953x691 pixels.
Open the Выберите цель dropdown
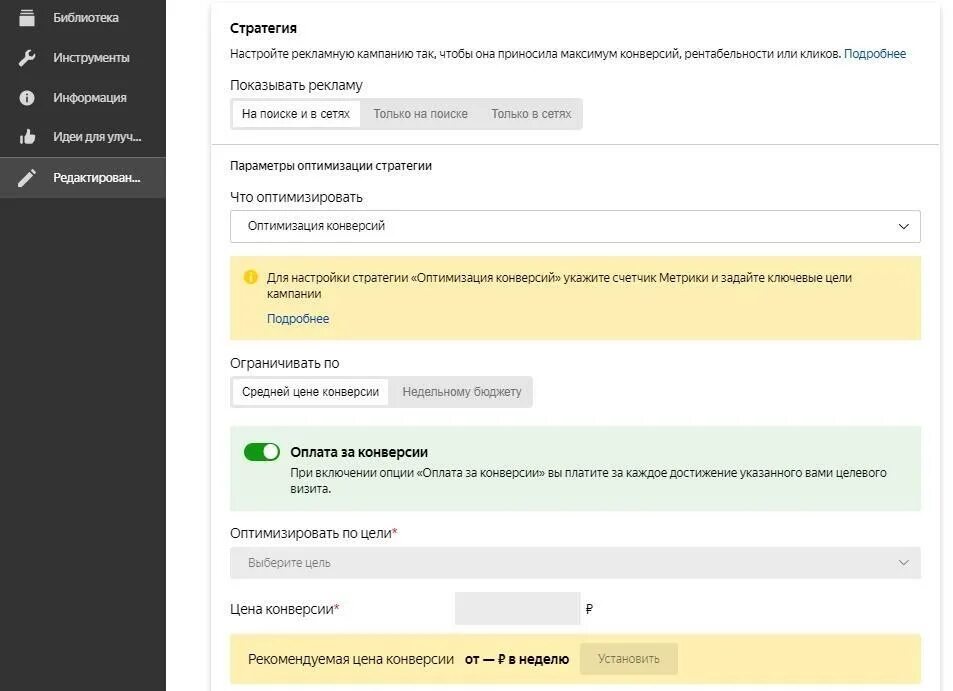575,563
